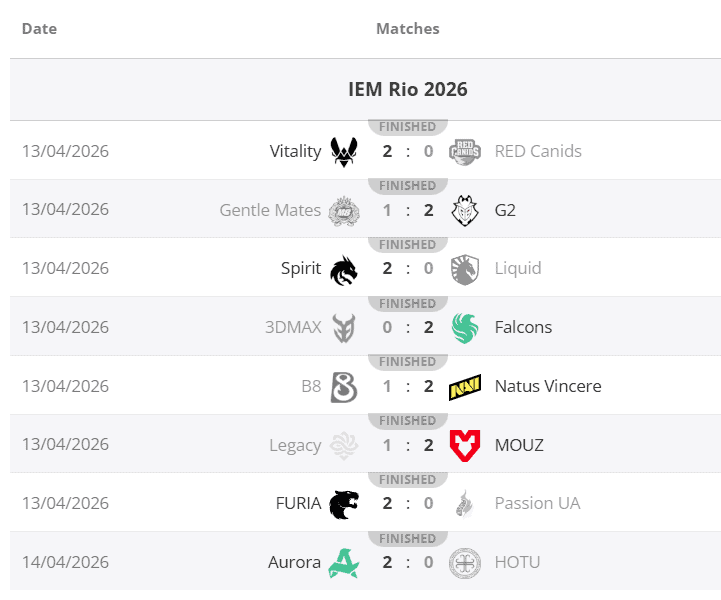Click the Date column header
The image size is (721, 600).
tap(39, 29)
